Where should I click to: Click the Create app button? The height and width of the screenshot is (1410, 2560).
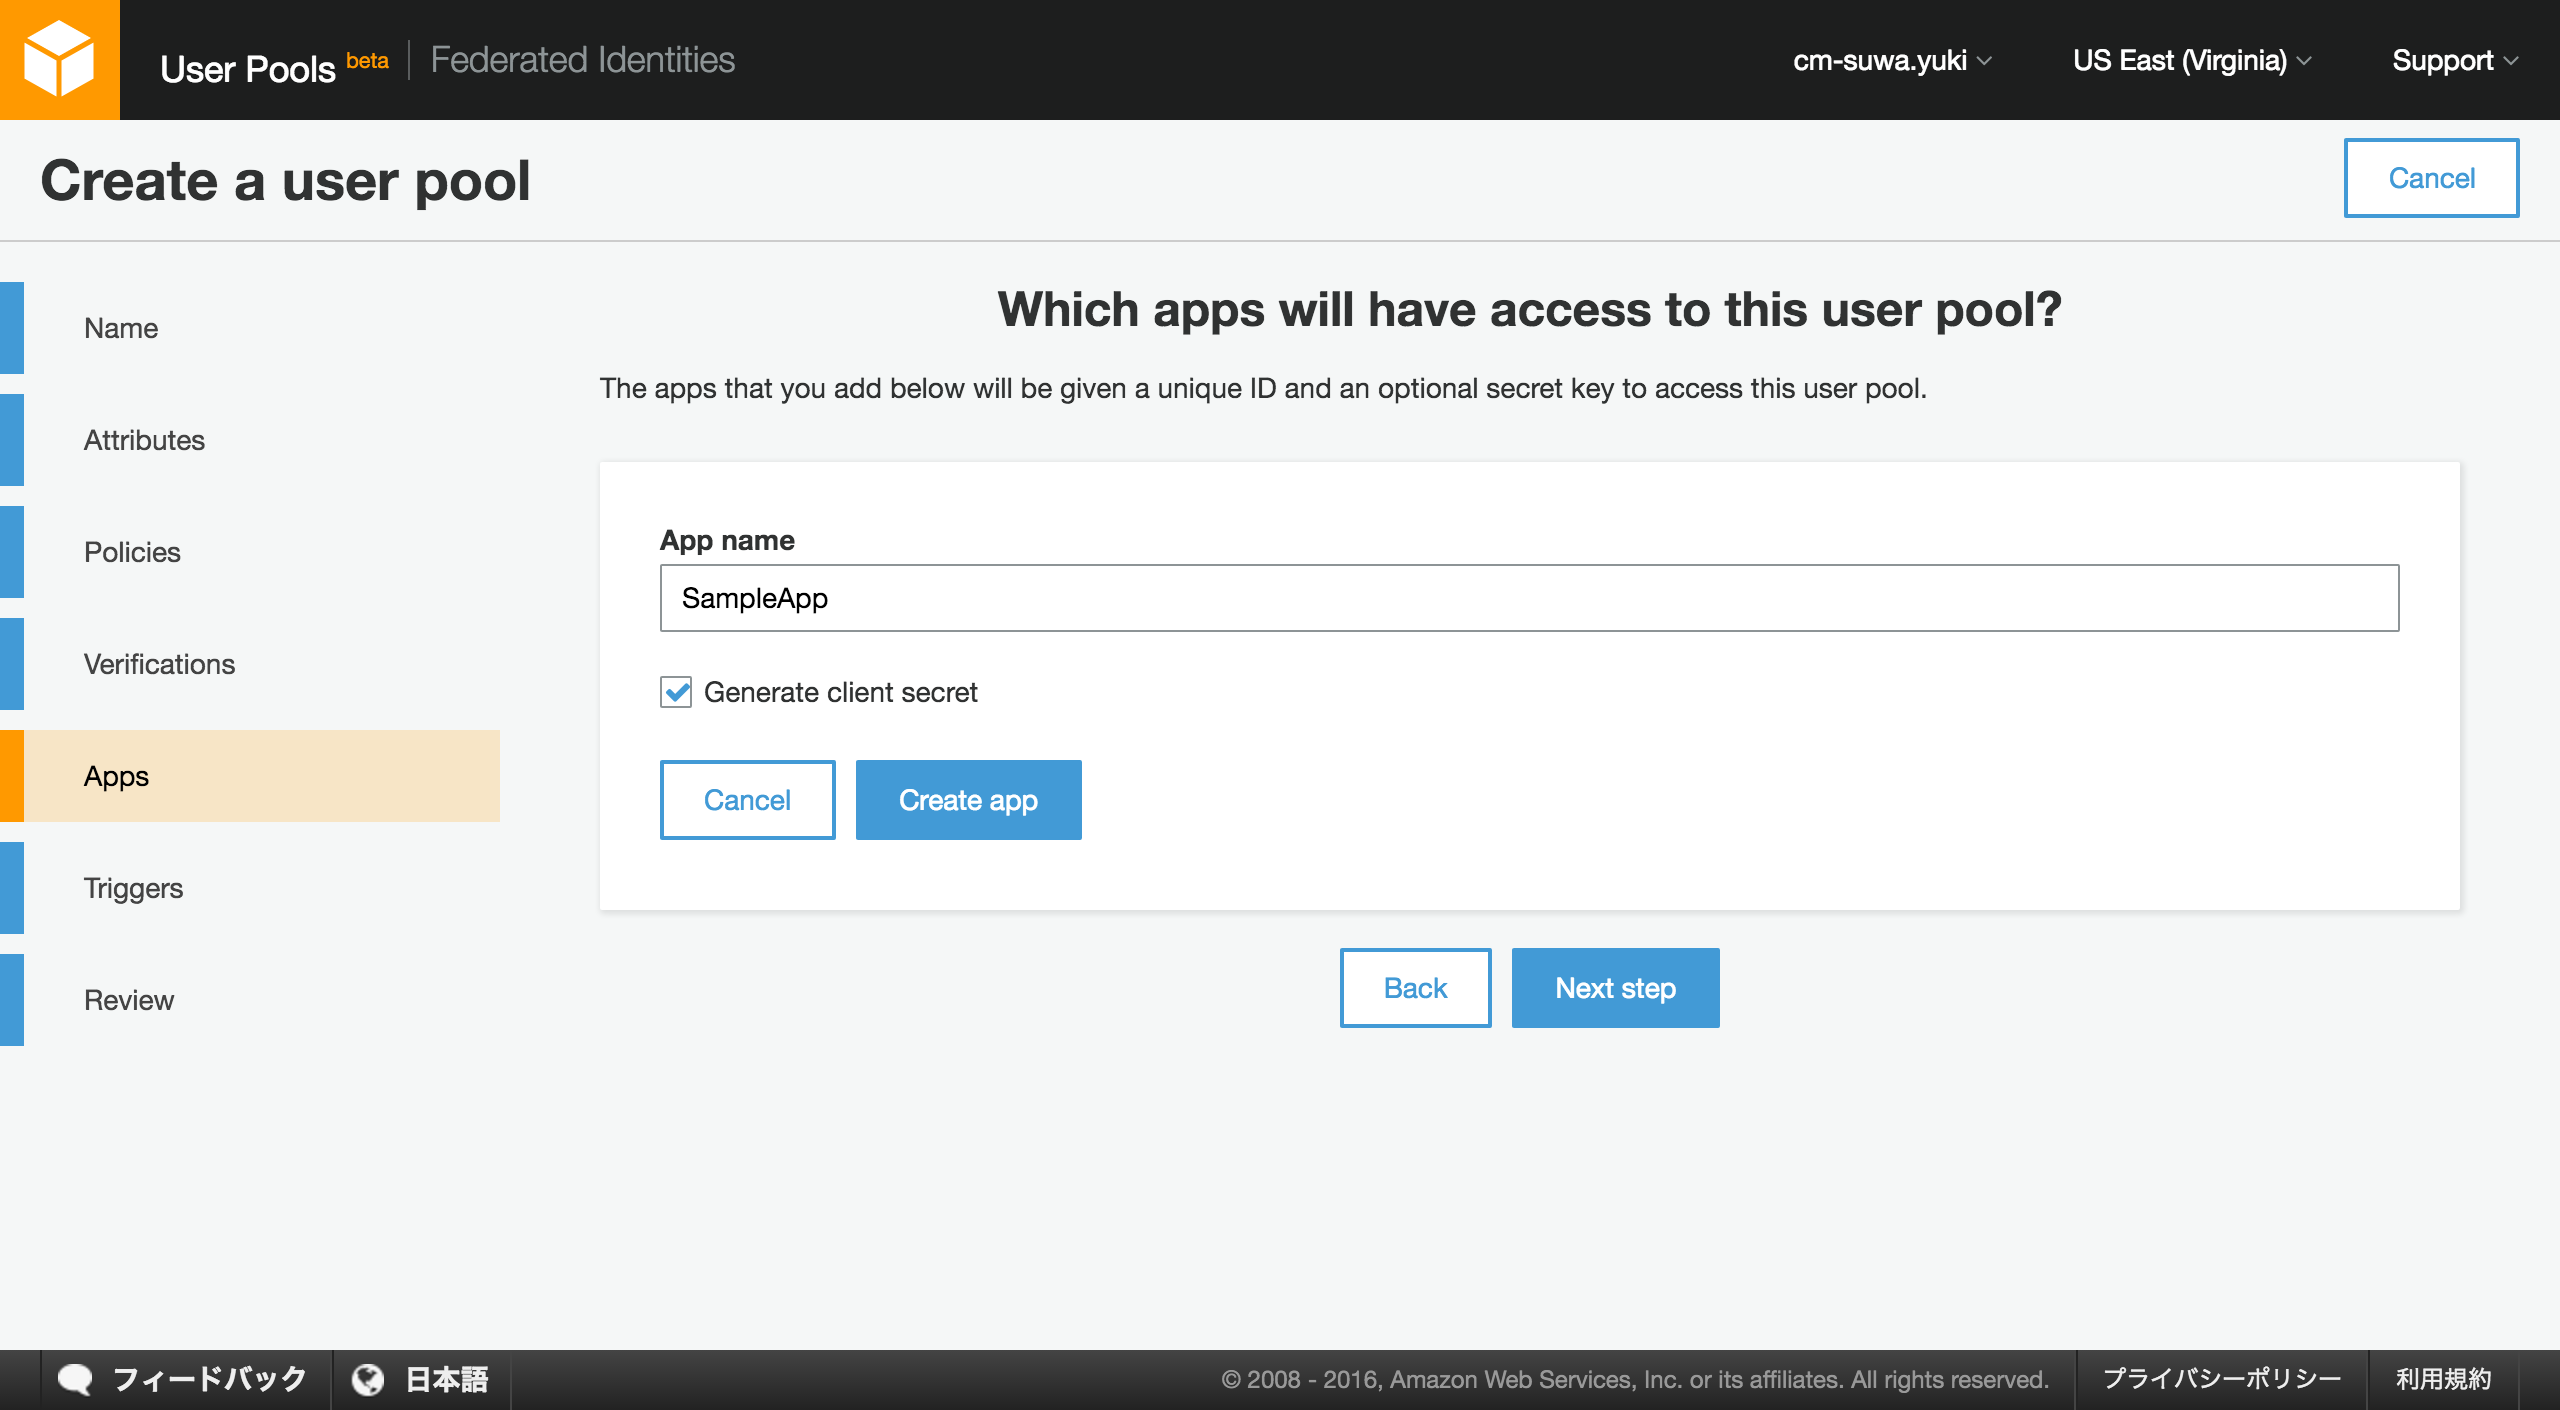[968, 799]
